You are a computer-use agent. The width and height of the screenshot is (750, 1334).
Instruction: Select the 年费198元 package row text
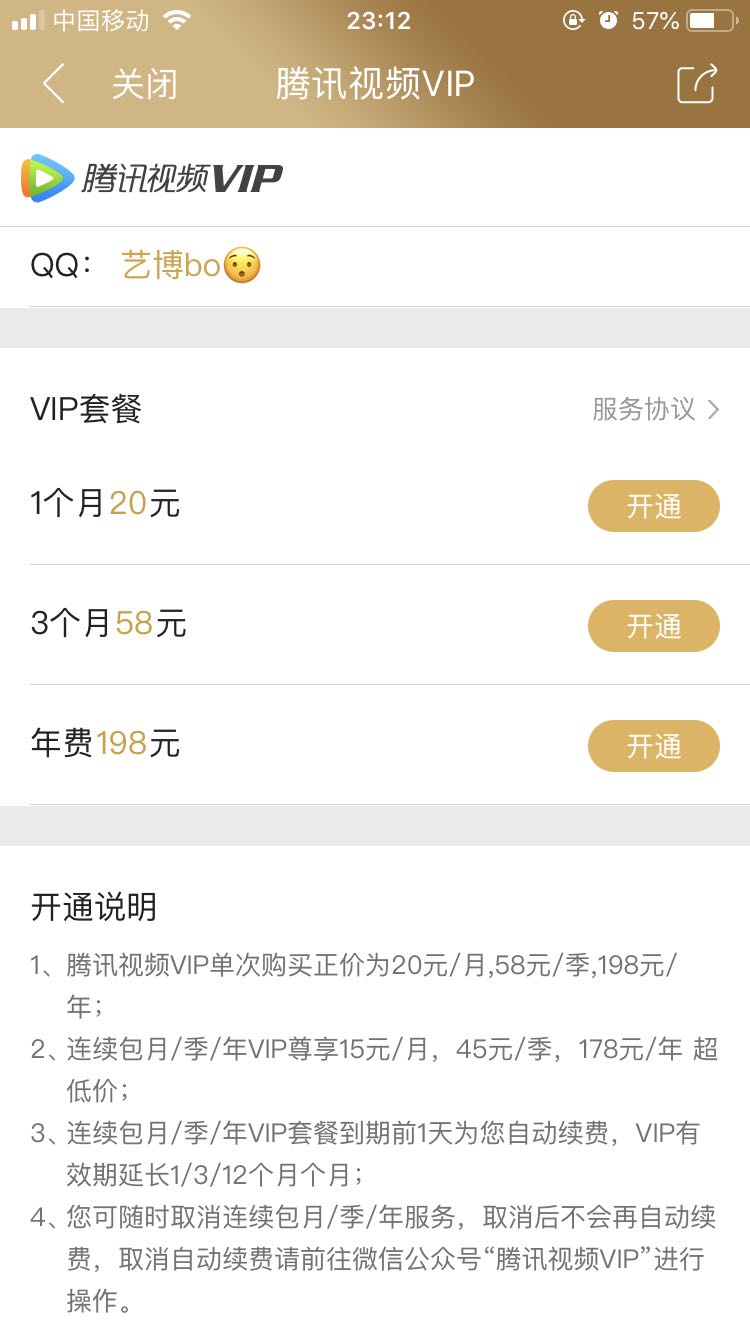tap(106, 744)
